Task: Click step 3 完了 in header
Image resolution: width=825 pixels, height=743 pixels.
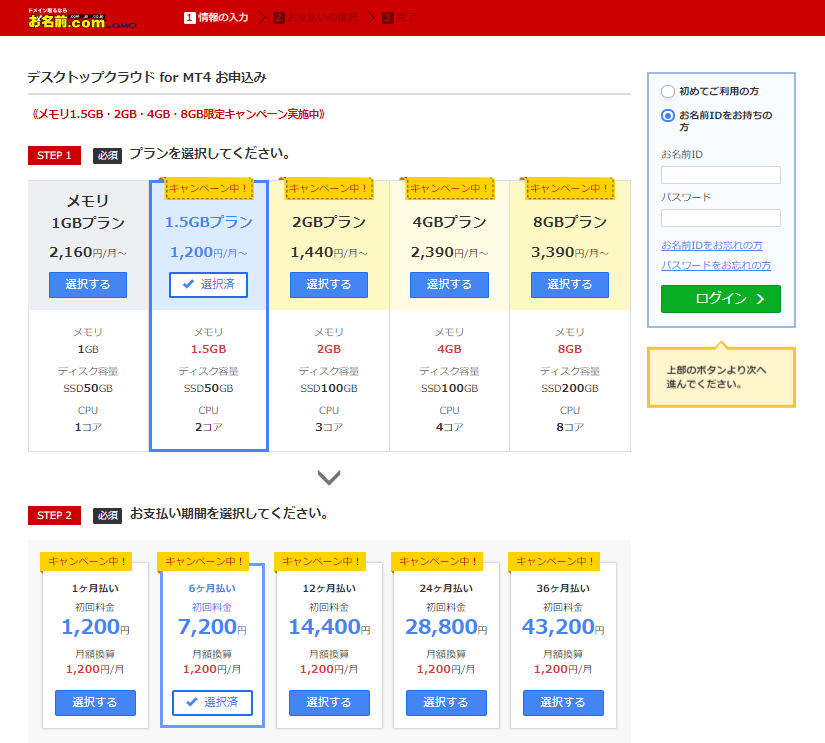Action: click(399, 18)
